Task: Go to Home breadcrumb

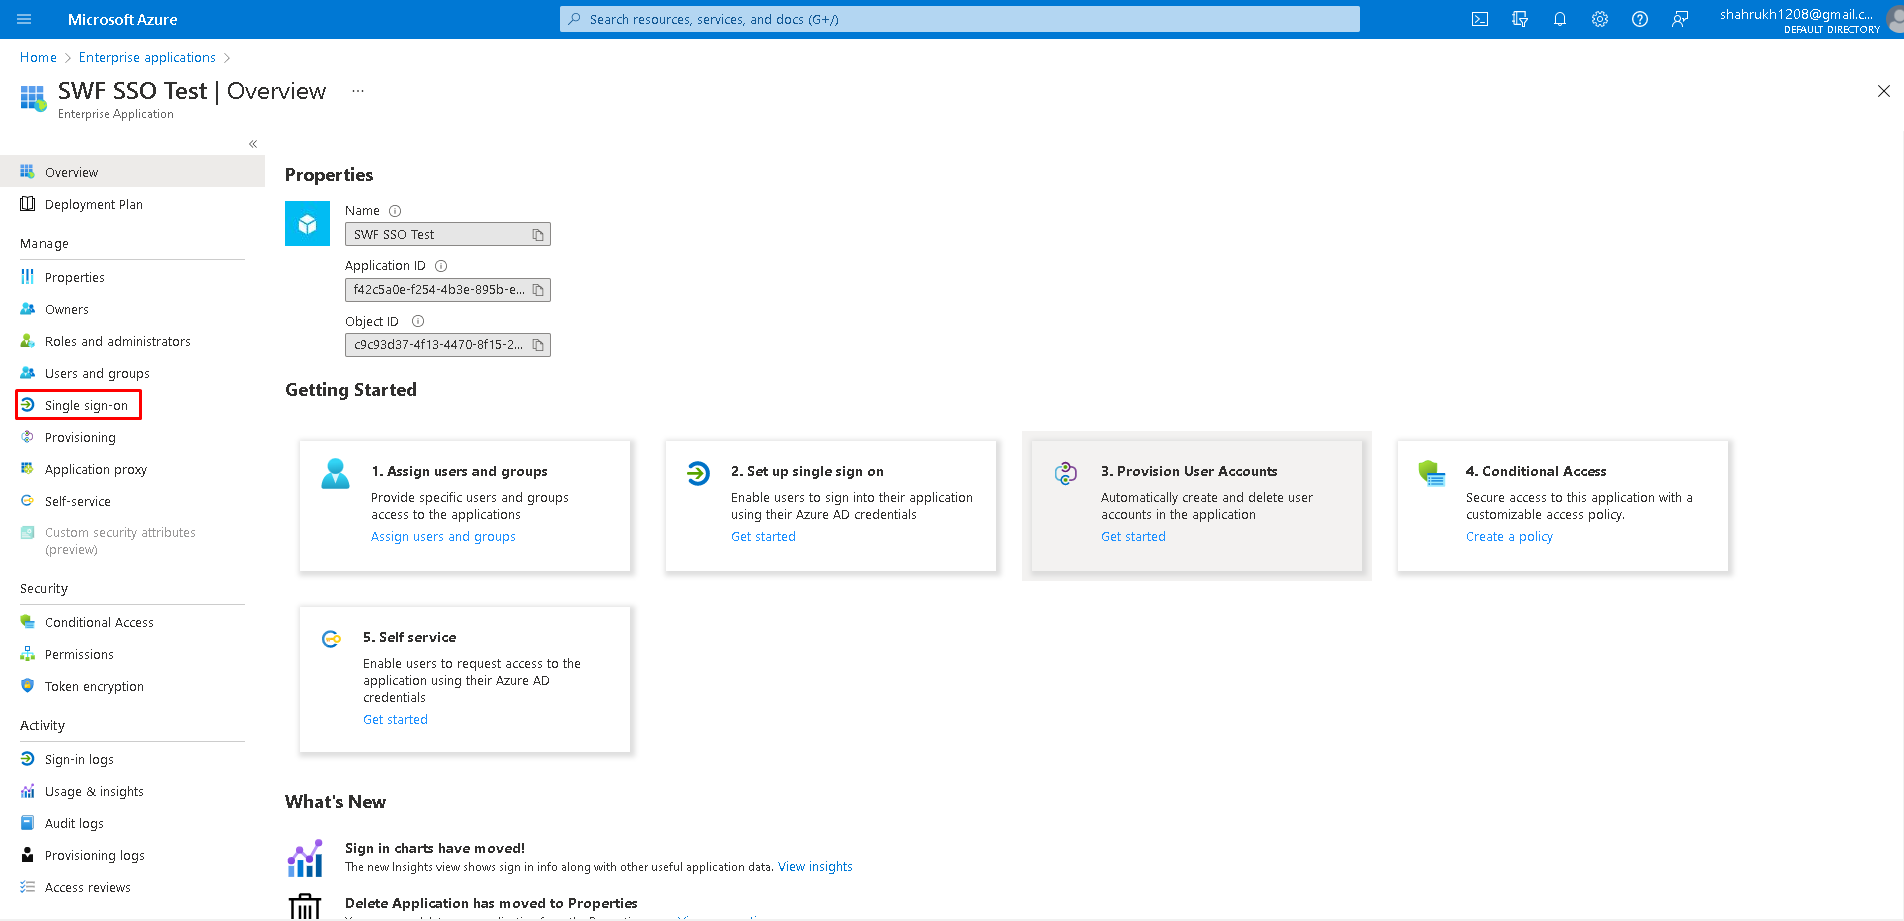Action: pyautogui.click(x=38, y=57)
